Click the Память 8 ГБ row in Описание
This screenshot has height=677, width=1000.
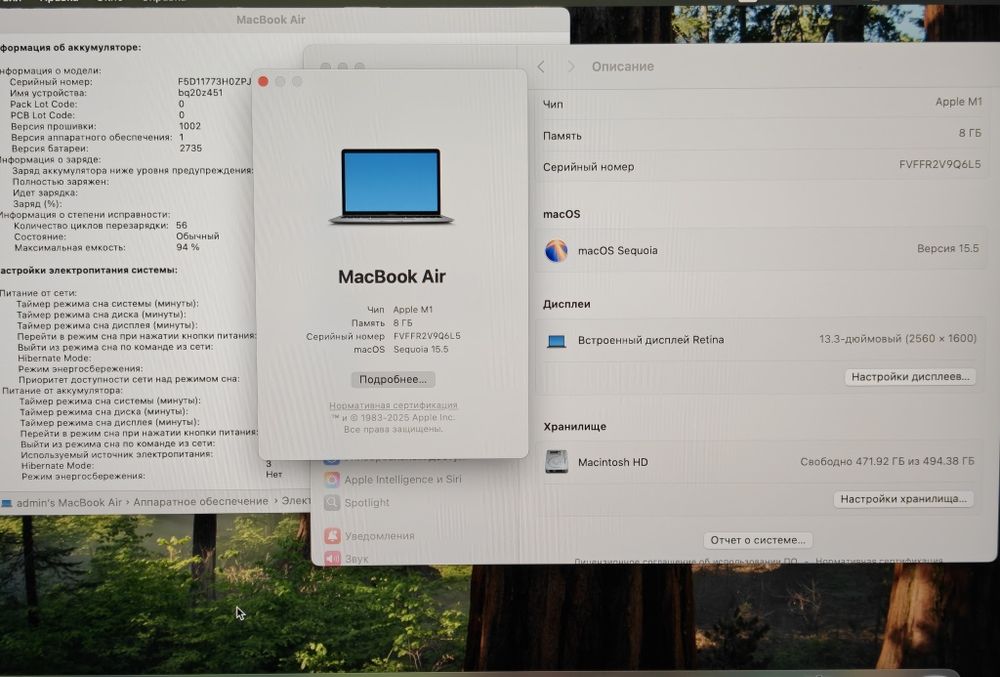pyautogui.click(x=762, y=134)
